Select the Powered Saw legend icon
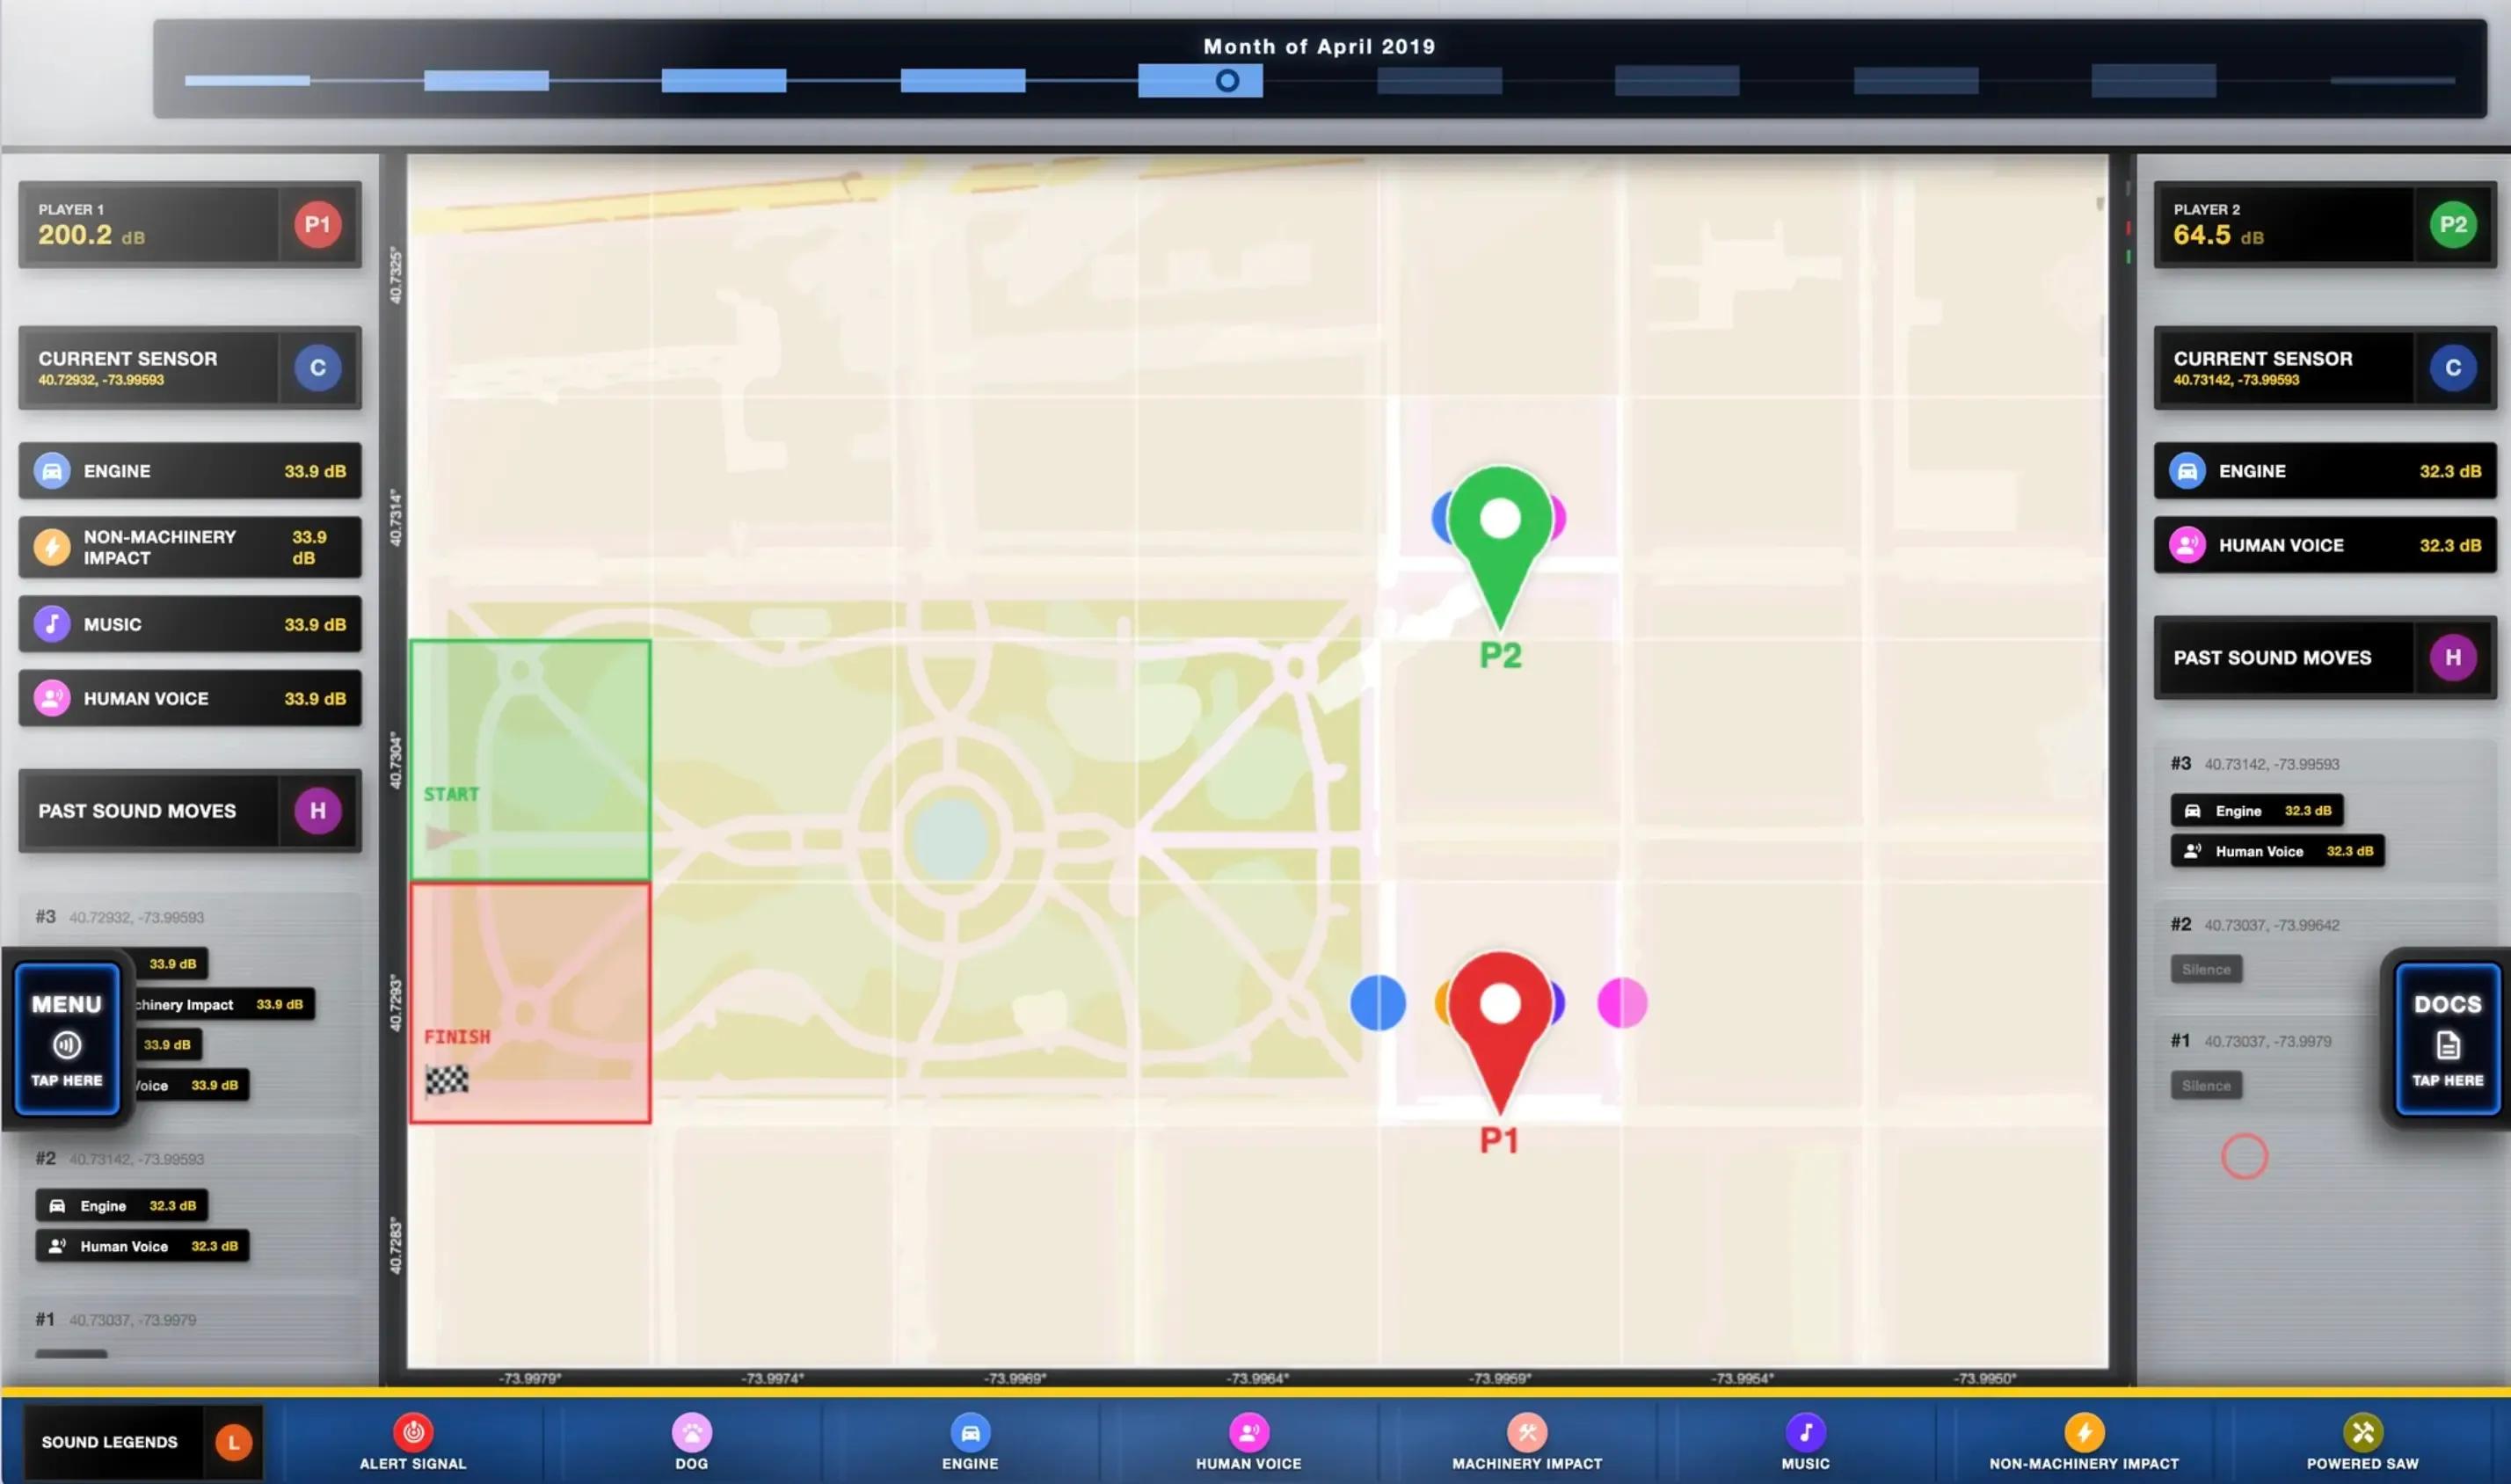 [2362, 1432]
